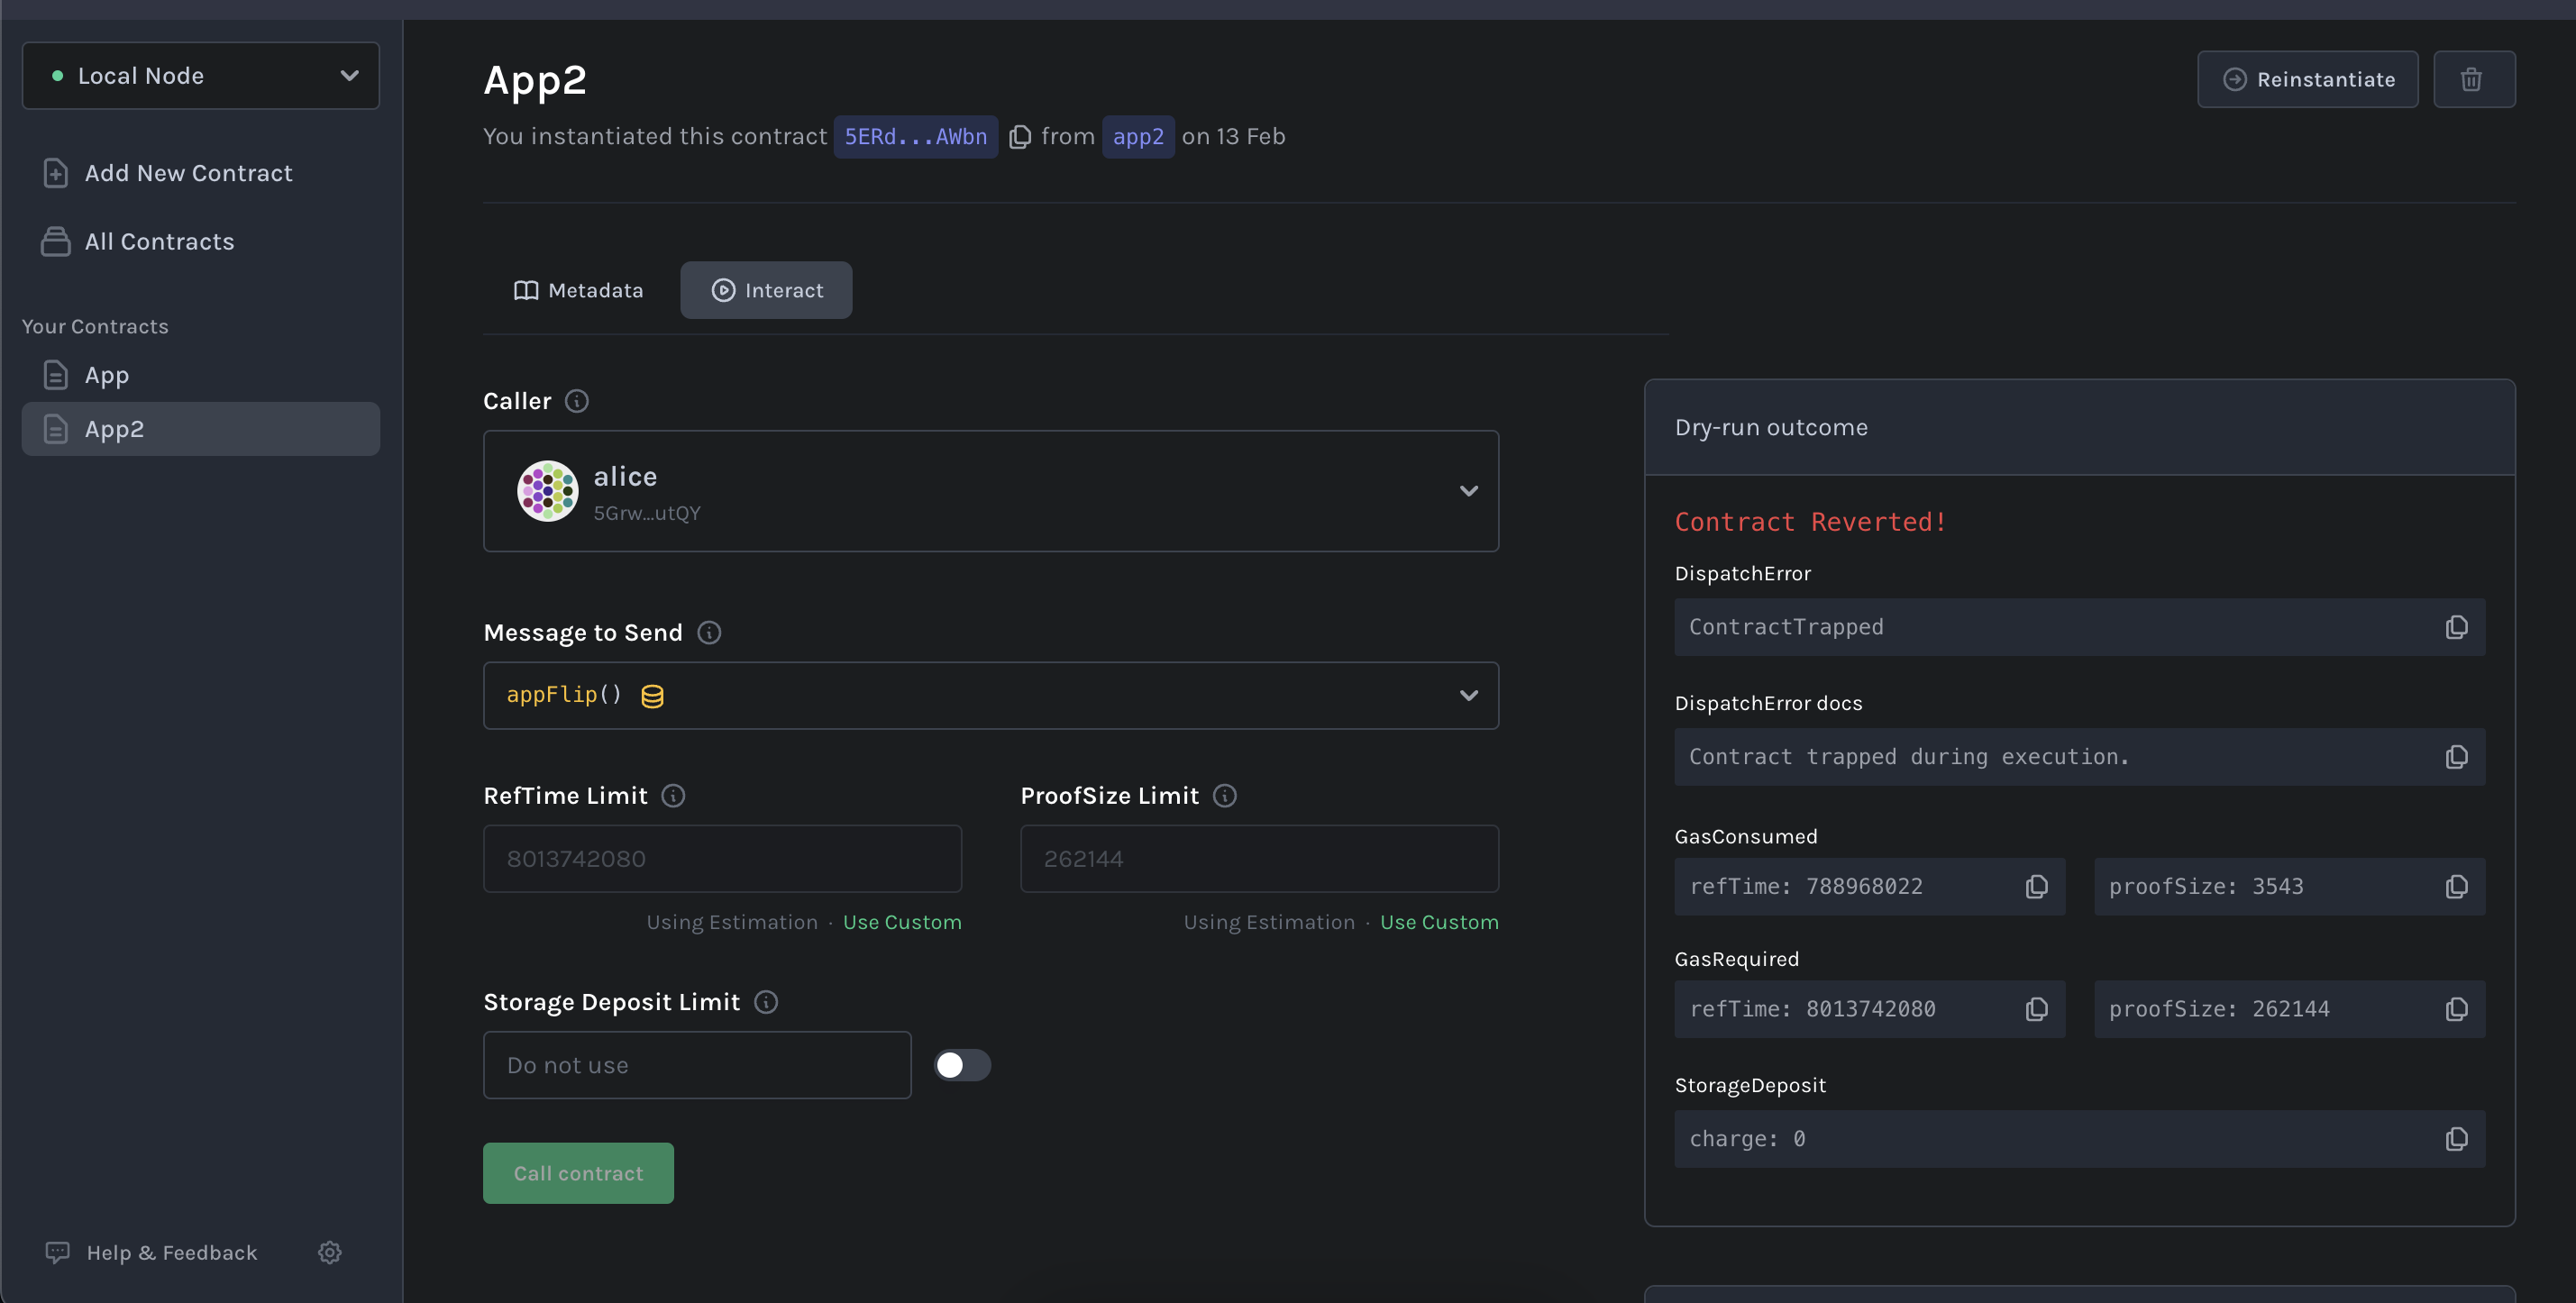Use Custom for ProofSize Limit

1438,922
